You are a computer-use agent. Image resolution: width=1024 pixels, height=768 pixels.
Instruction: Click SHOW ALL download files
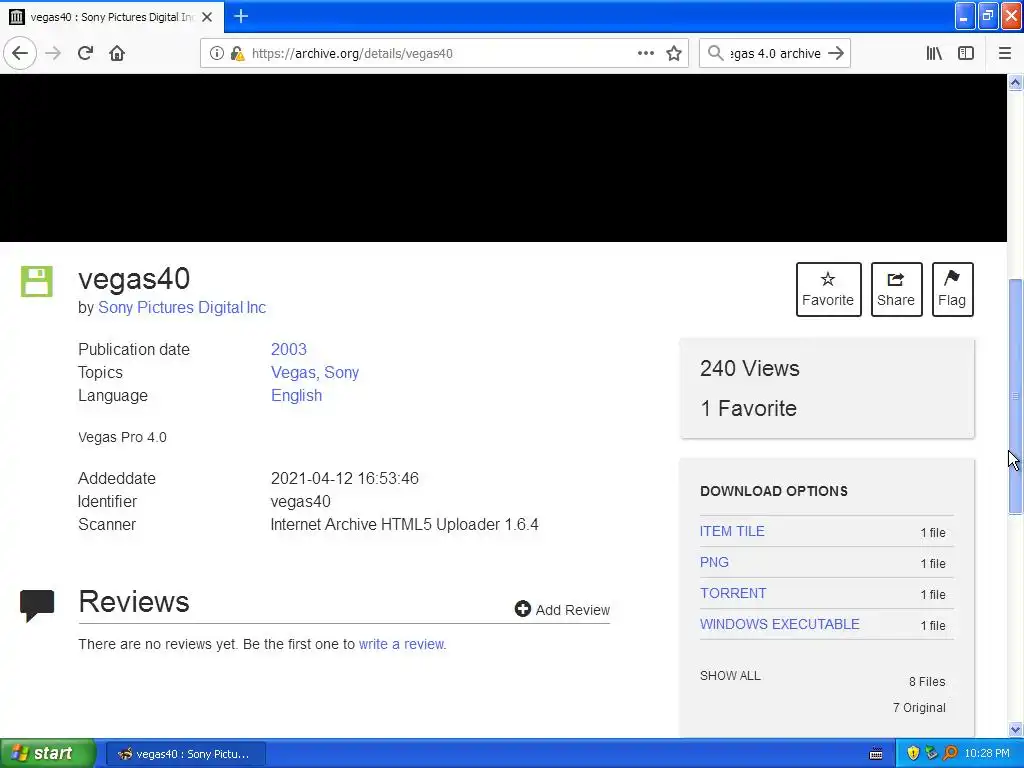click(x=730, y=676)
